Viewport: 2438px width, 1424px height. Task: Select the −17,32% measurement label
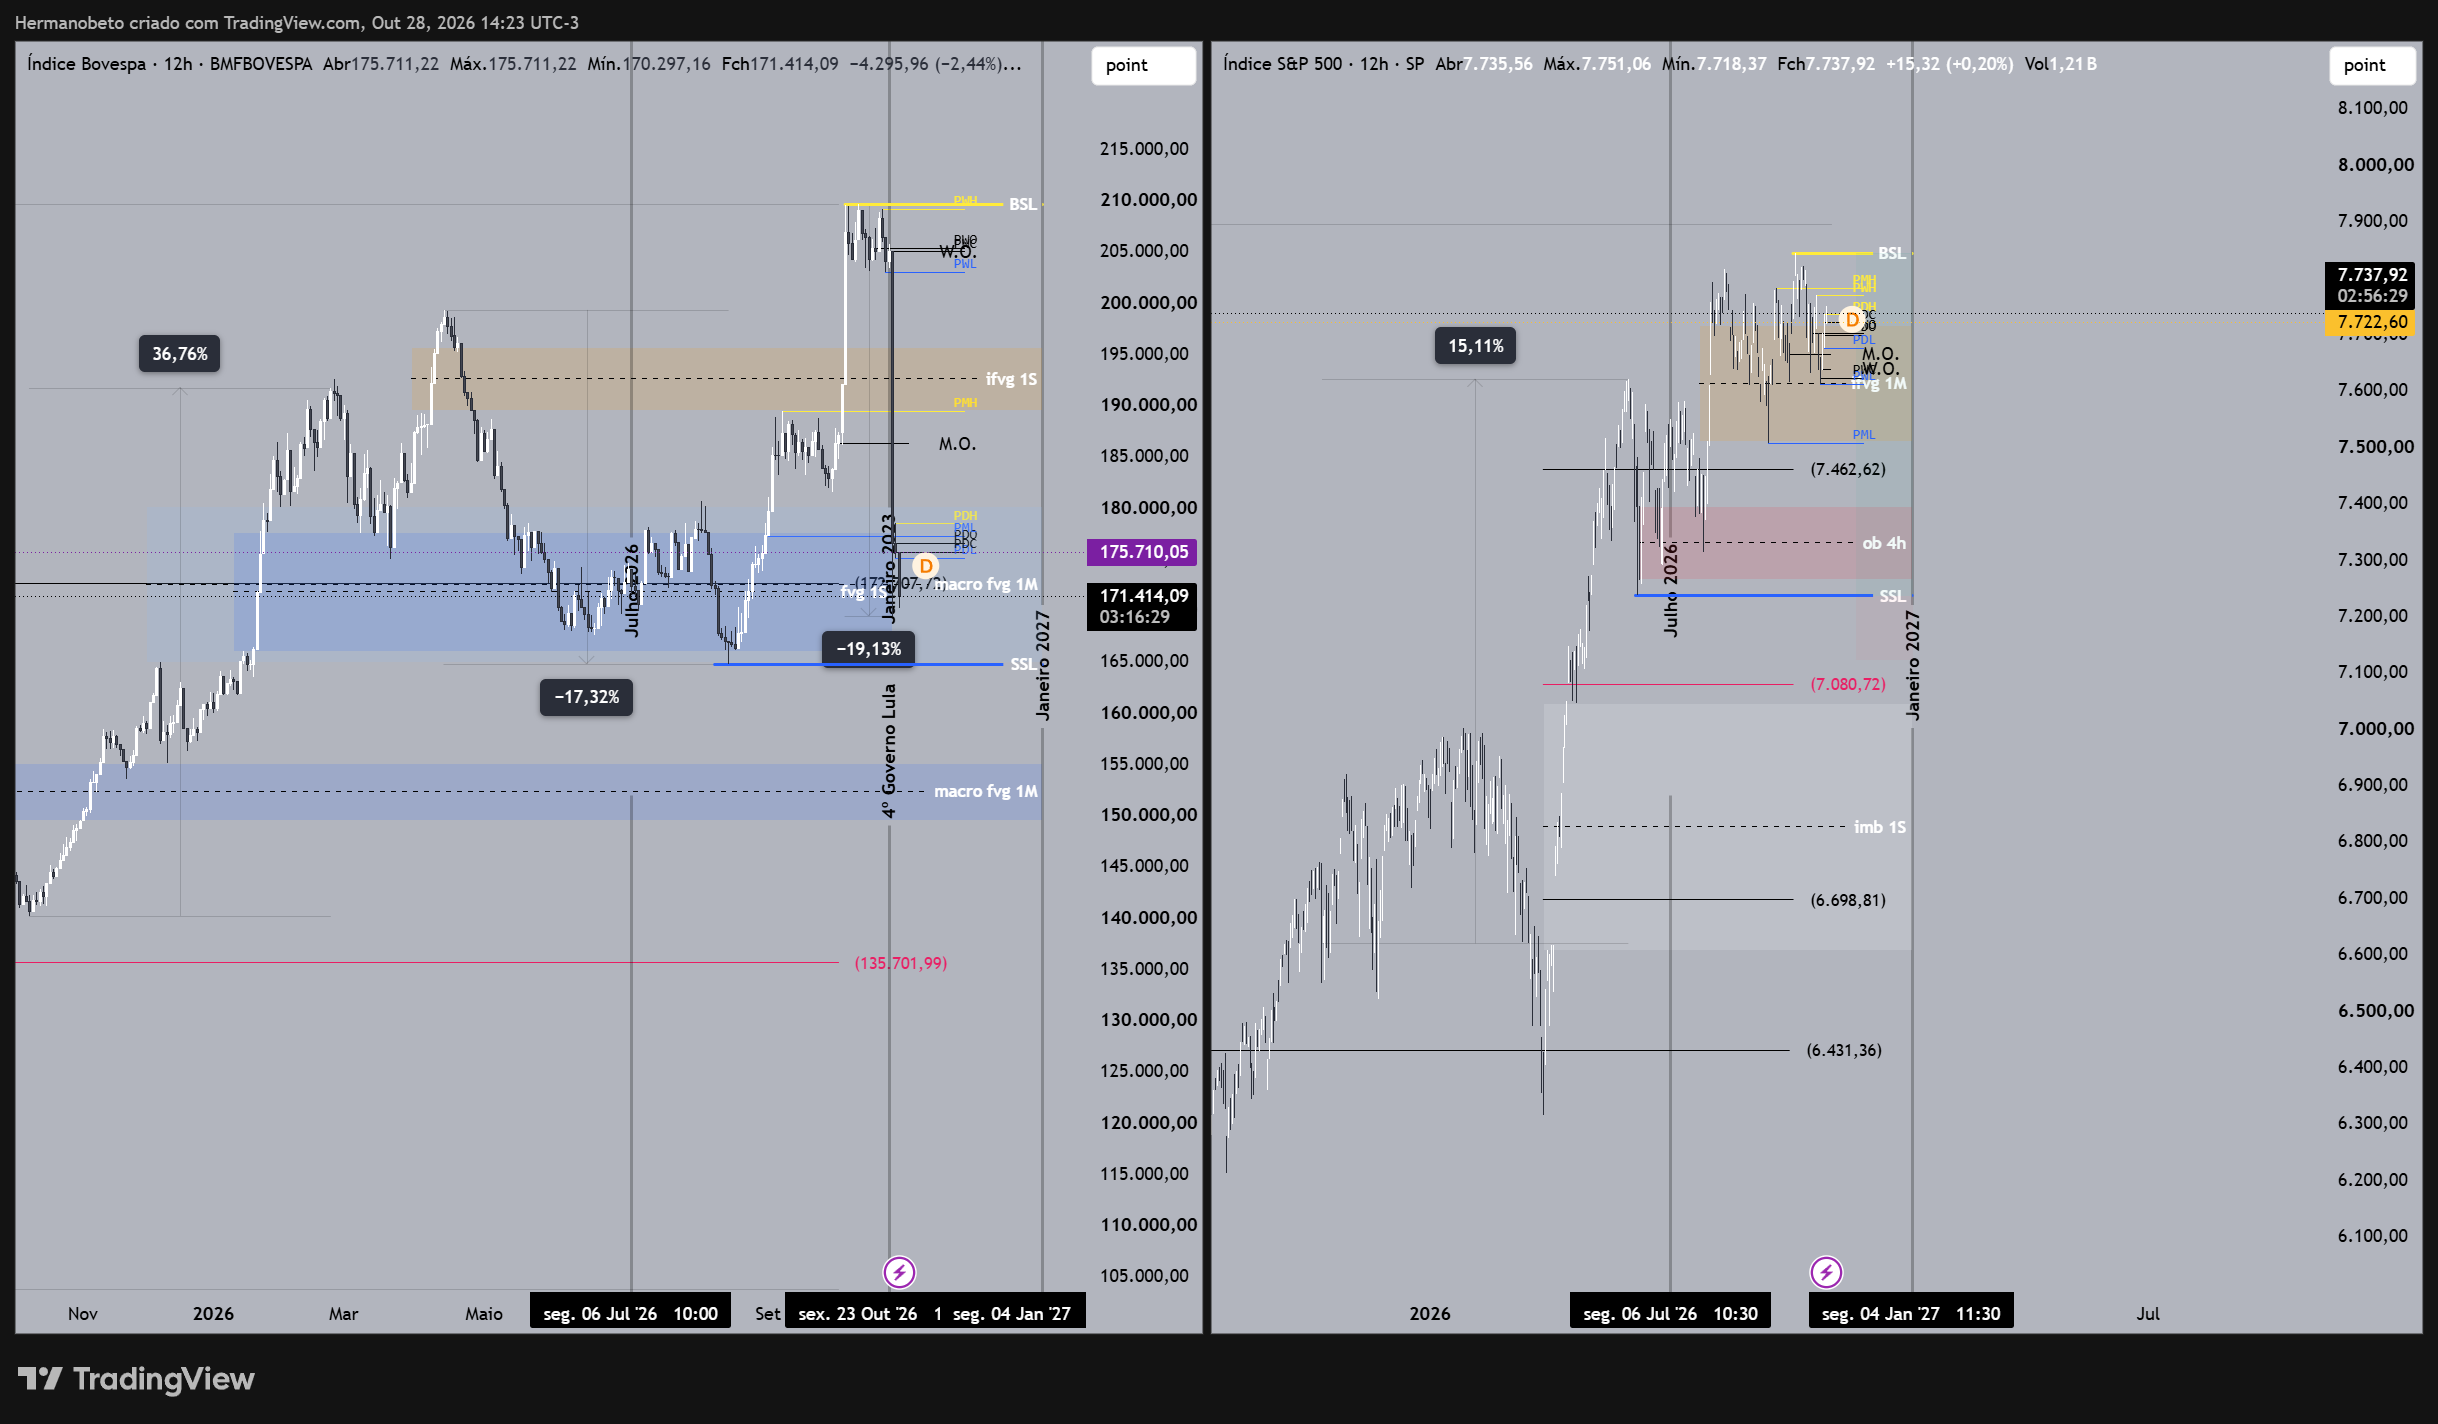(x=586, y=697)
